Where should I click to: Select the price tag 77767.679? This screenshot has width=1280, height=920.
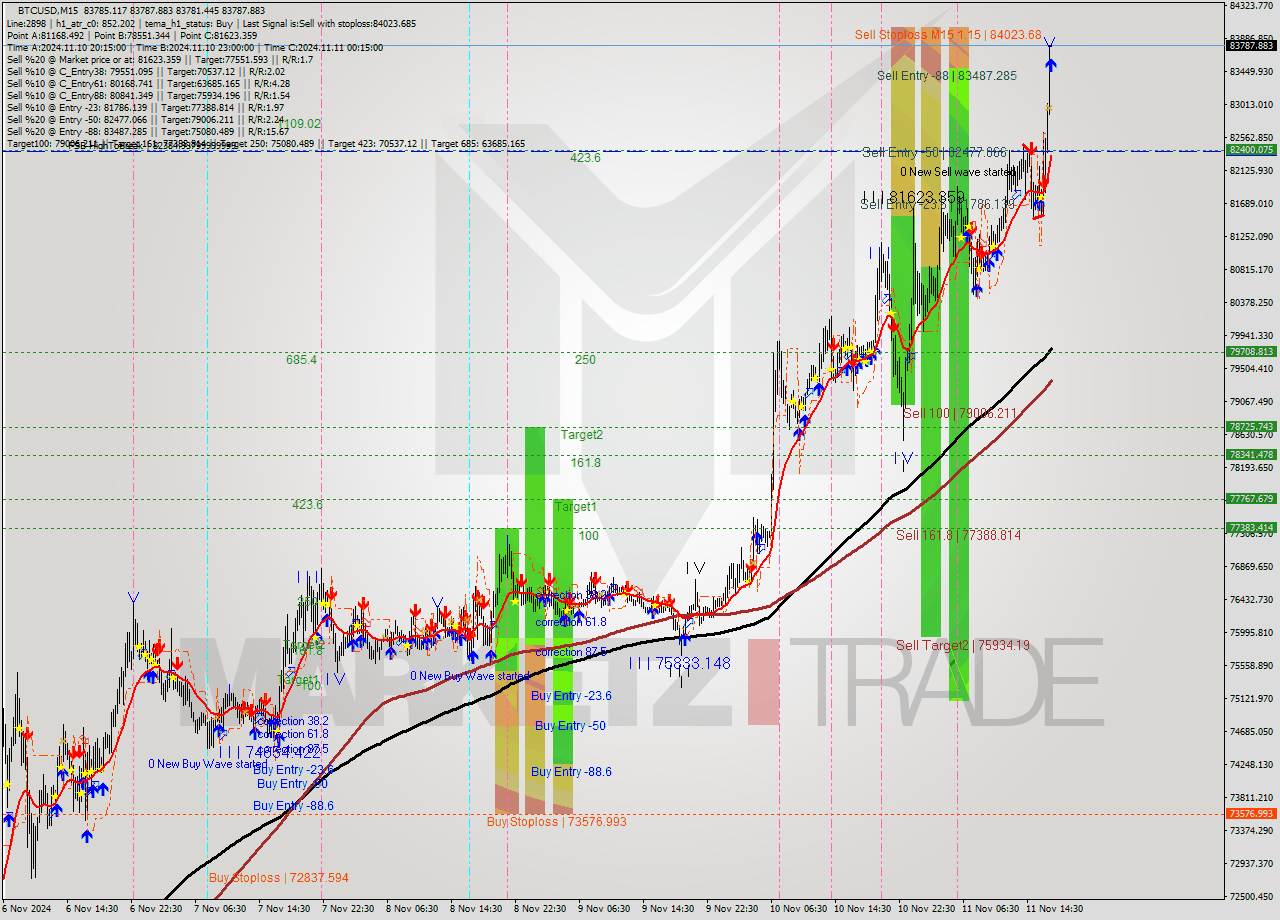pyautogui.click(x=1250, y=499)
